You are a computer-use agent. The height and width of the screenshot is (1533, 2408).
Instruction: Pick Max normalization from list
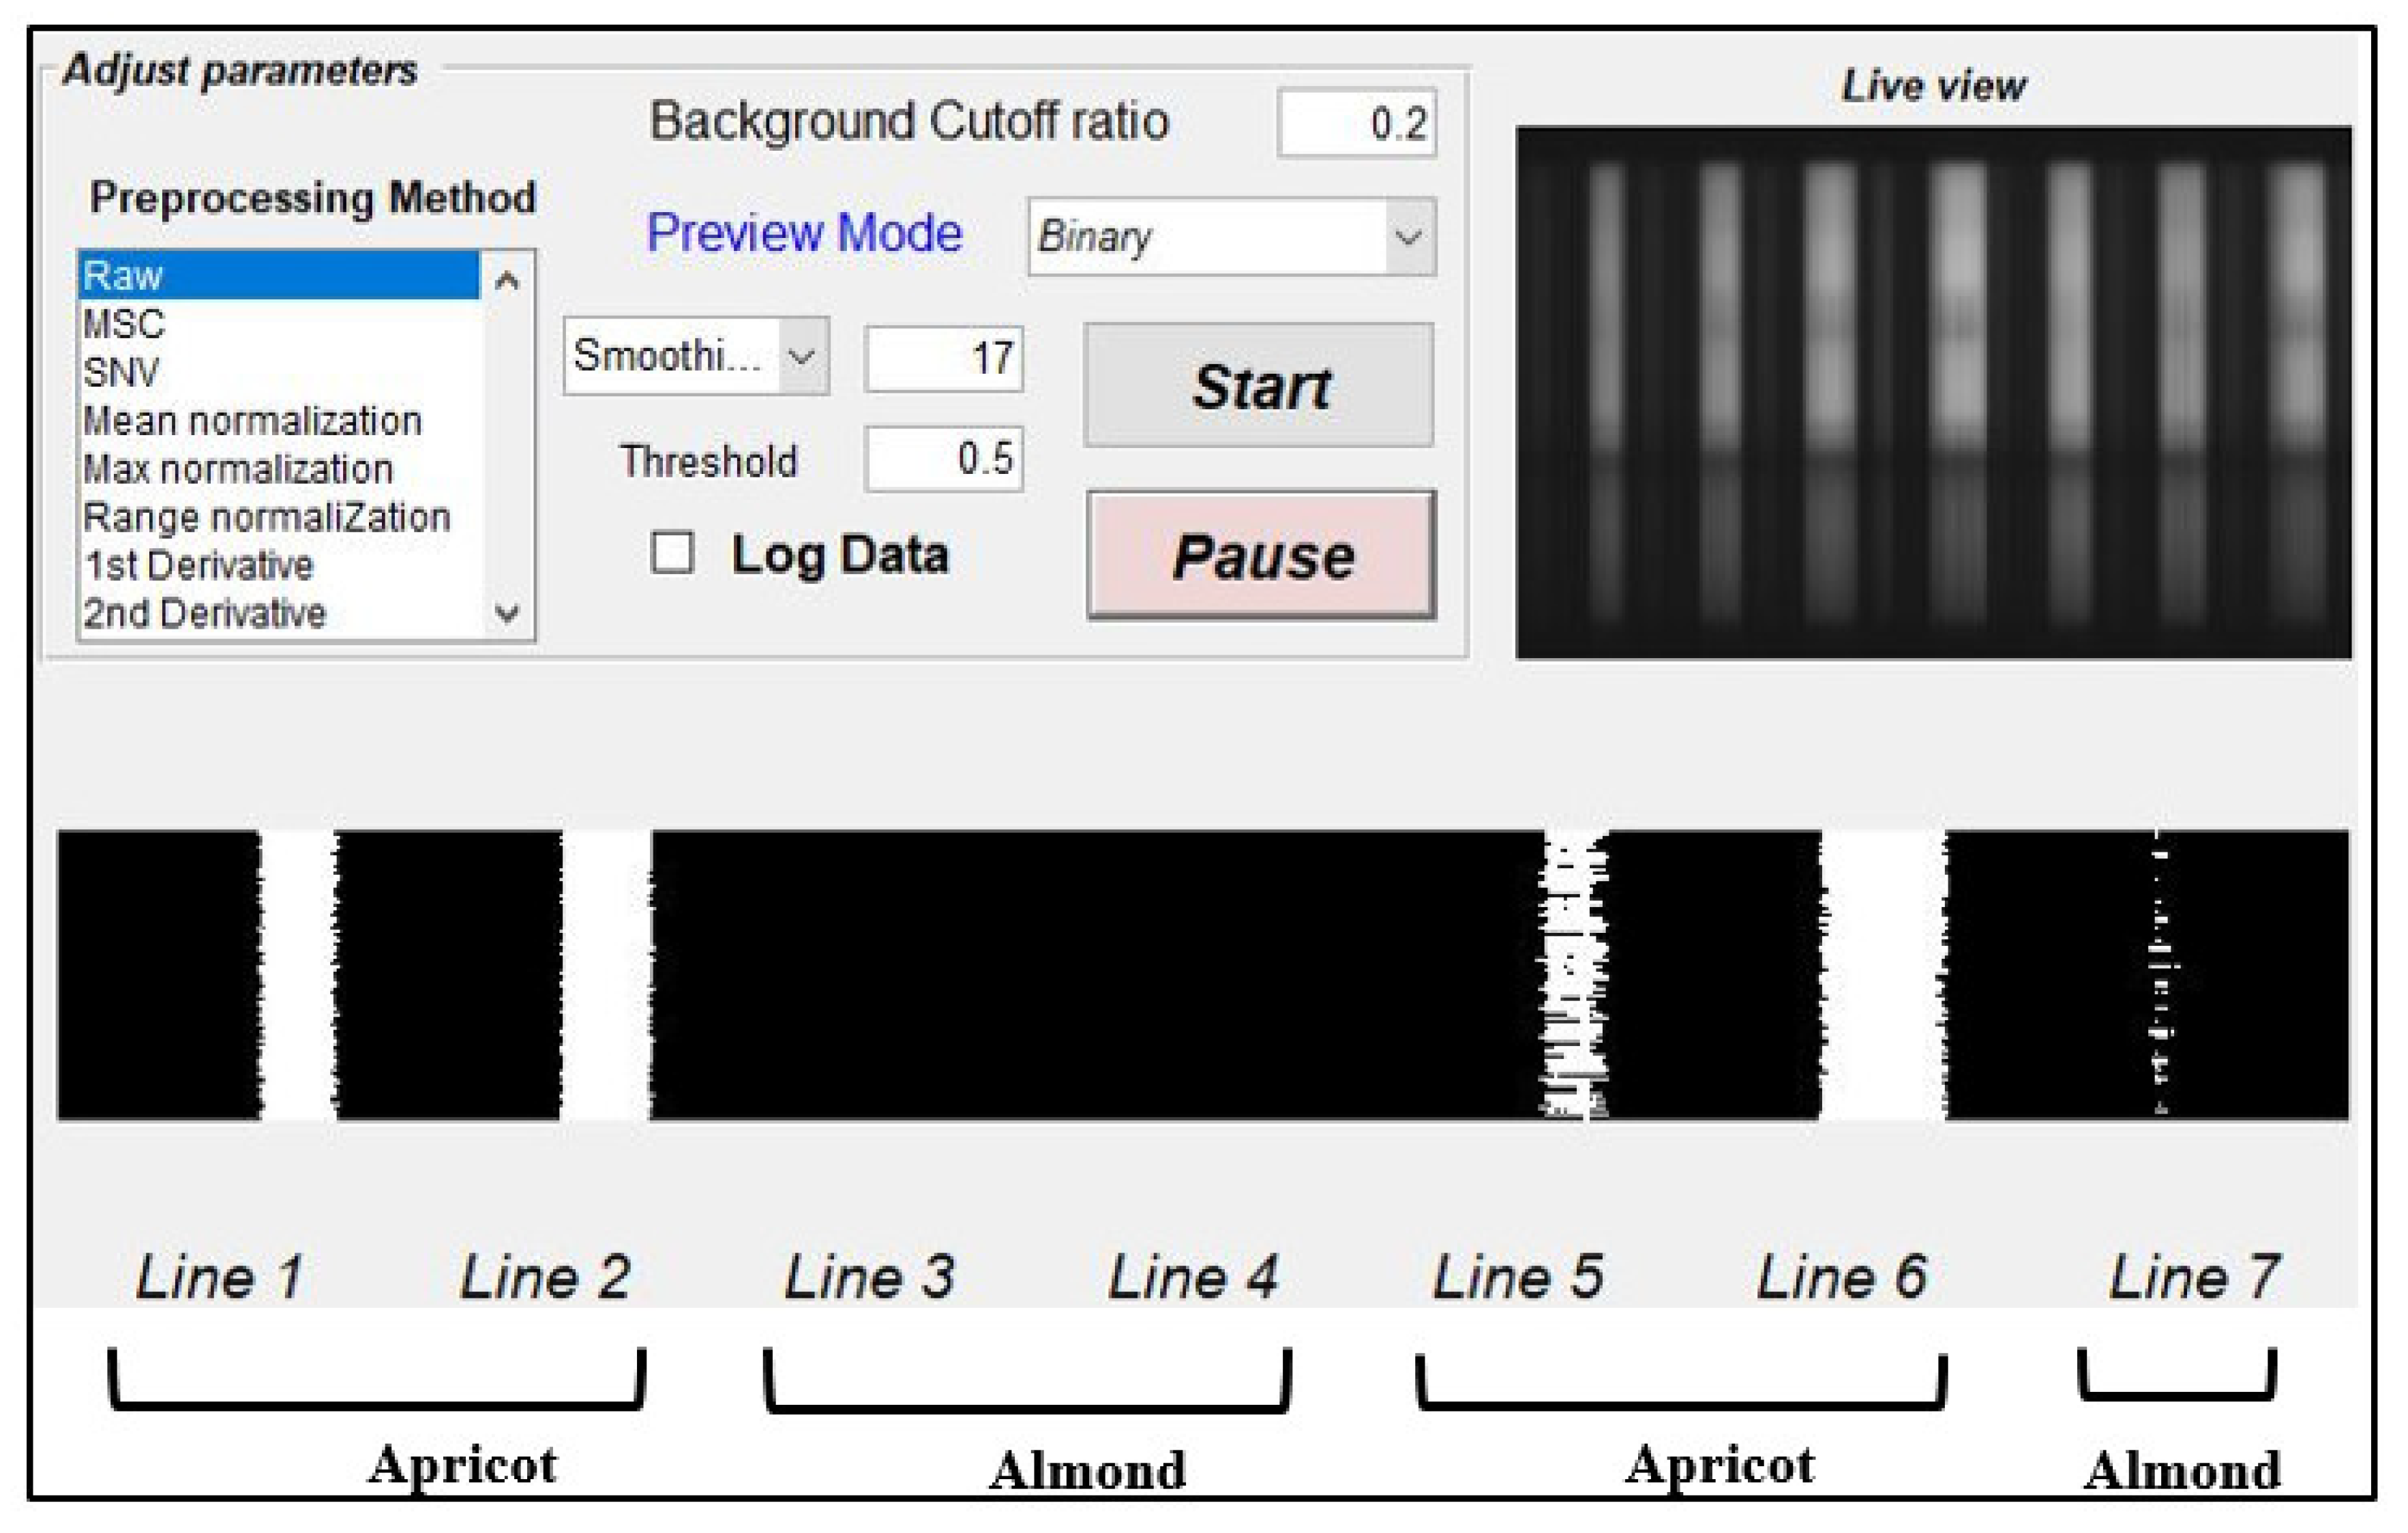[278, 468]
